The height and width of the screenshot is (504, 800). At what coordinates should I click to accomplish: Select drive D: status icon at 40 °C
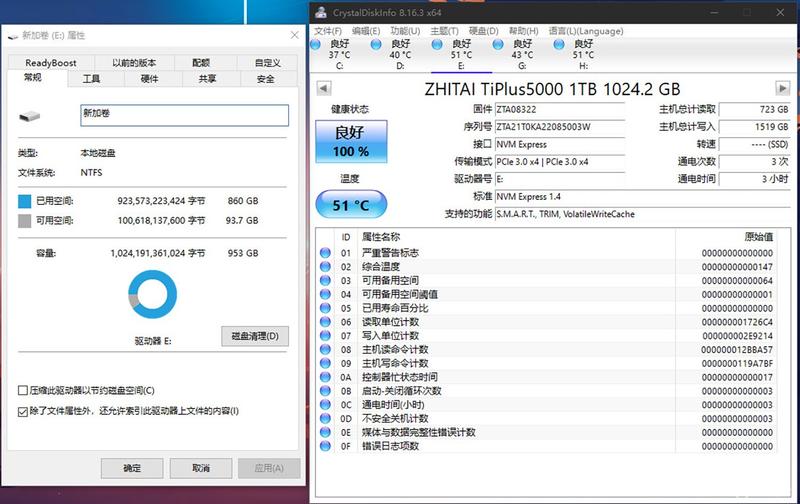376,44
